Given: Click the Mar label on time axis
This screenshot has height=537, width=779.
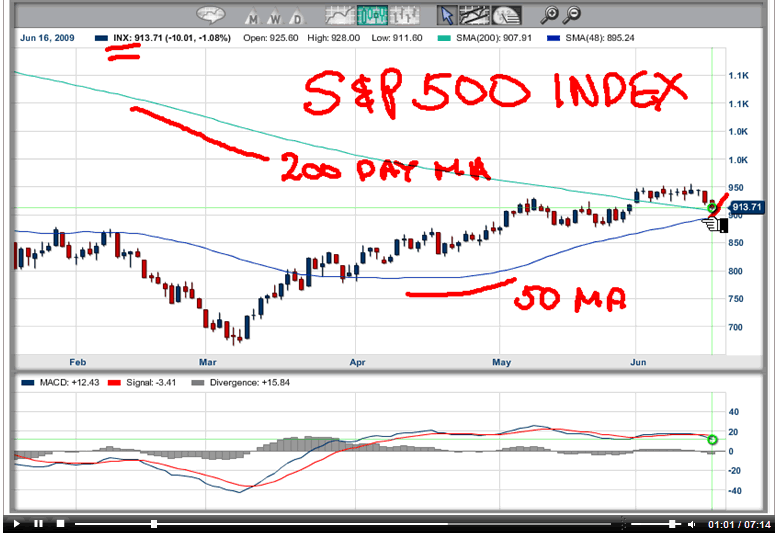Looking at the screenshot, I should (208, 362).
